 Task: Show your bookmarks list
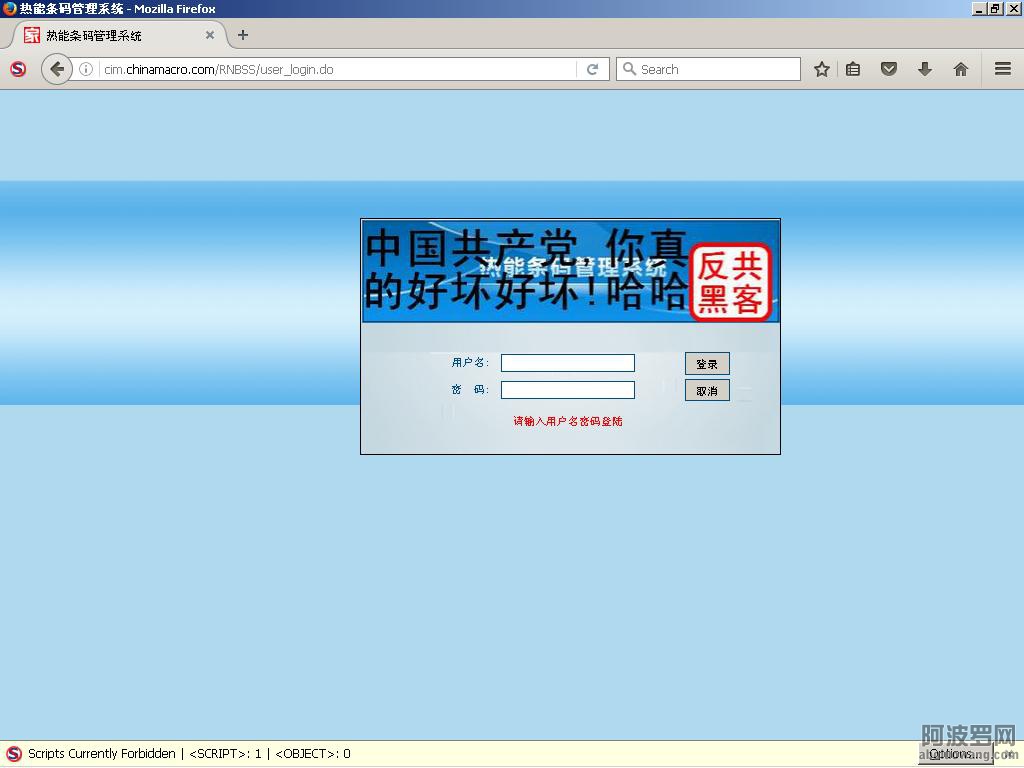[853, 69]
